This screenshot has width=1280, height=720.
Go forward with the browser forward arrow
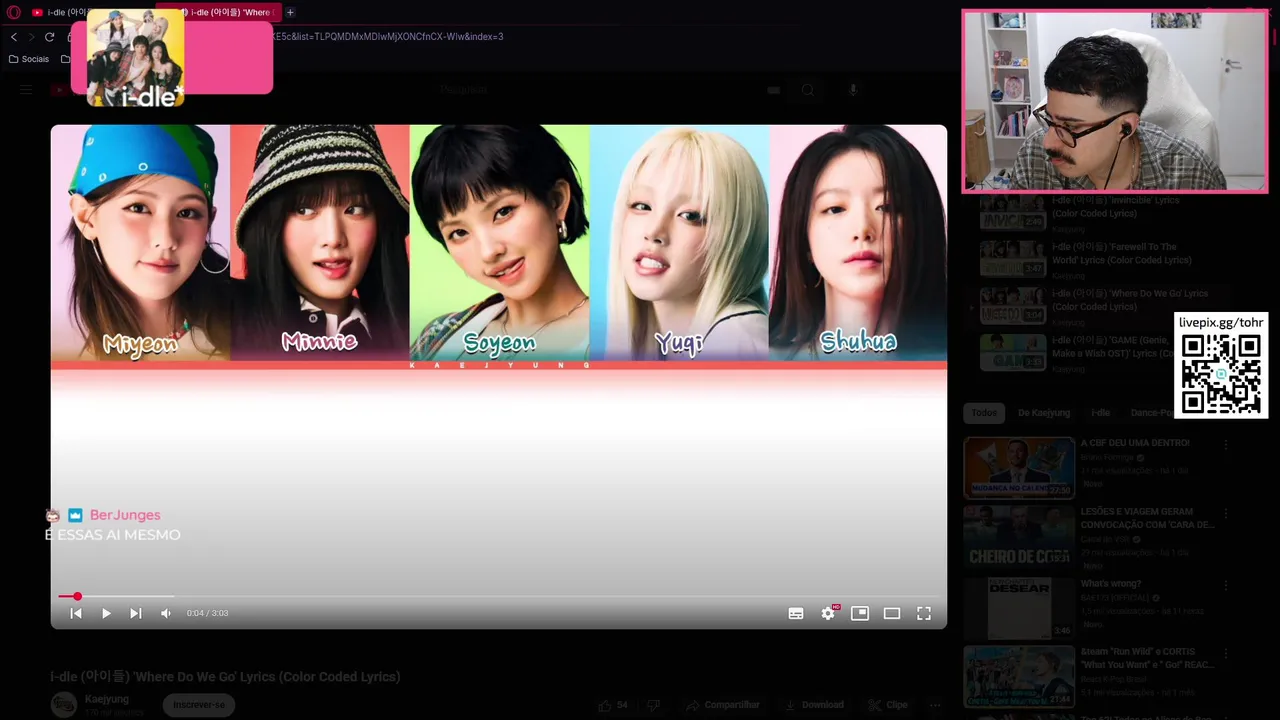(31, 36)
